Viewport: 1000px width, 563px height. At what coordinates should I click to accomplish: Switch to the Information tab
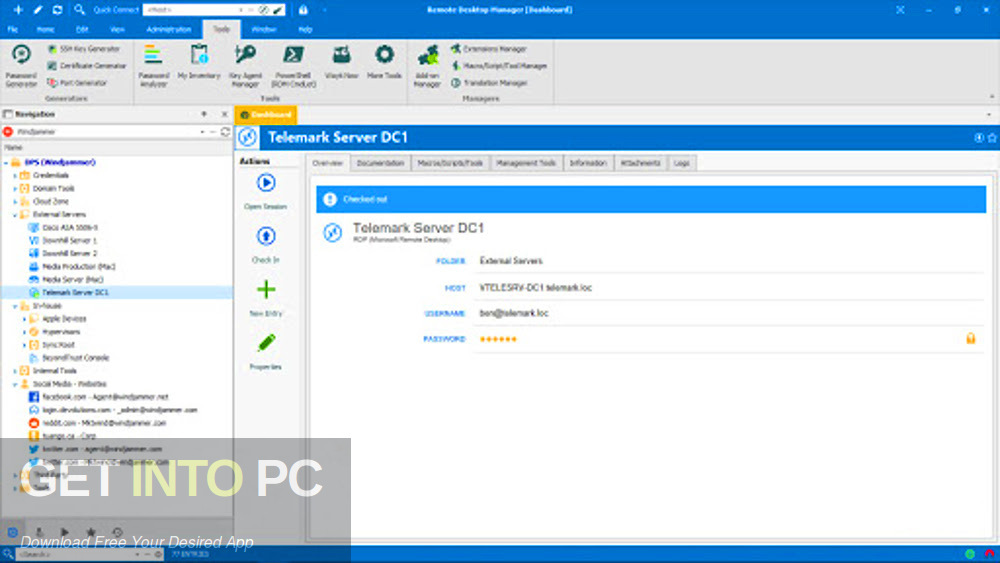[588, 163]
